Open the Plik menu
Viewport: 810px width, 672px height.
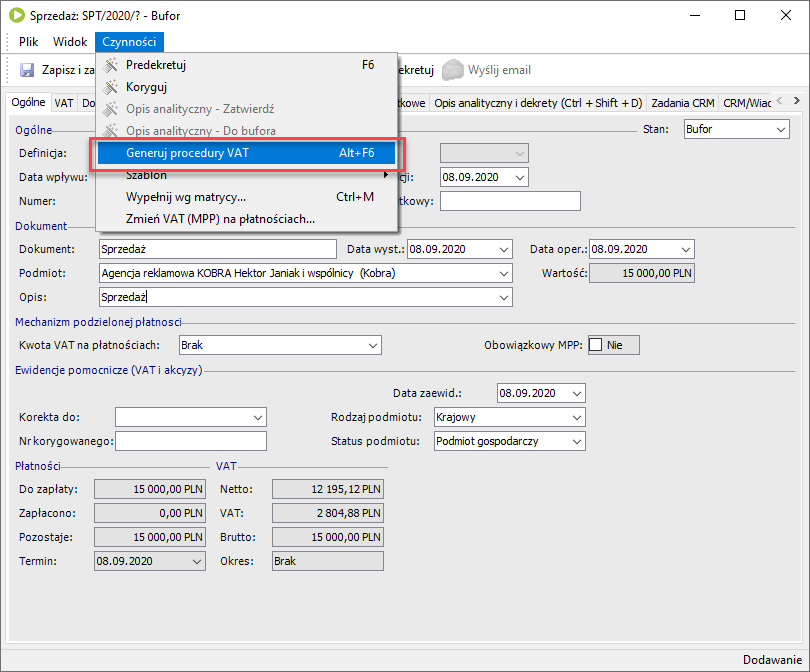point(28,42)
